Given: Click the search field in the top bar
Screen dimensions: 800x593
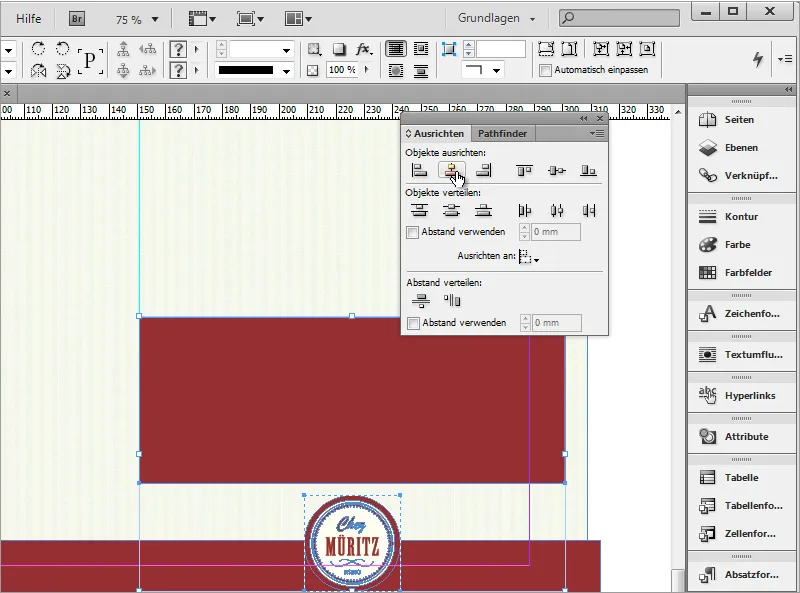Looking at the screenshot, I should pos(619,18).
